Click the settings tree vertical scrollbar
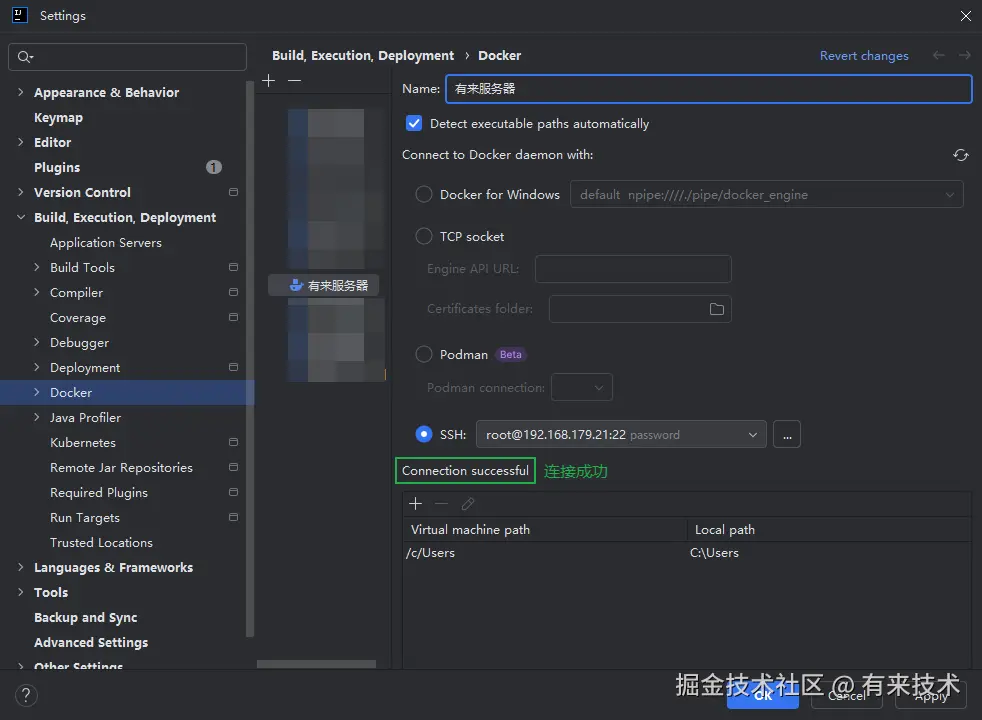The width and height of the screenshot is (982, 720). pyautogui.click(x=251, y=357)
